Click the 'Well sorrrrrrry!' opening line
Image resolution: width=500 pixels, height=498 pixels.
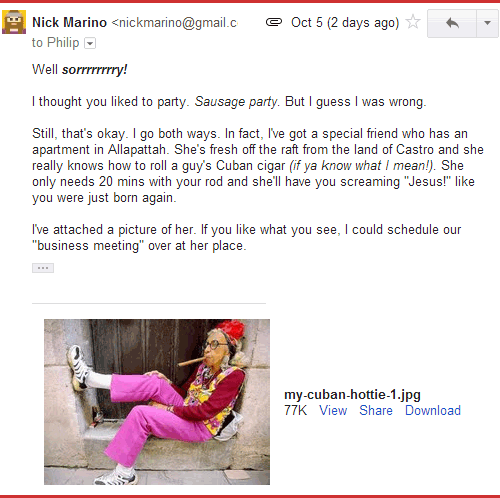80,70
